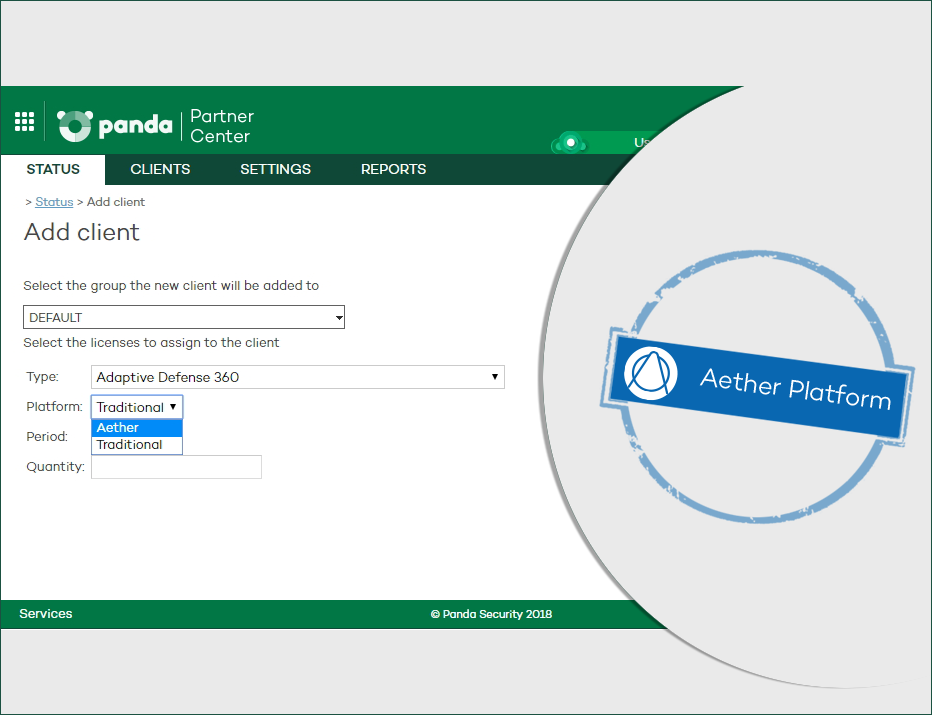Open the apps grid menu icon

pyautogui.click(x=24, y=122)
